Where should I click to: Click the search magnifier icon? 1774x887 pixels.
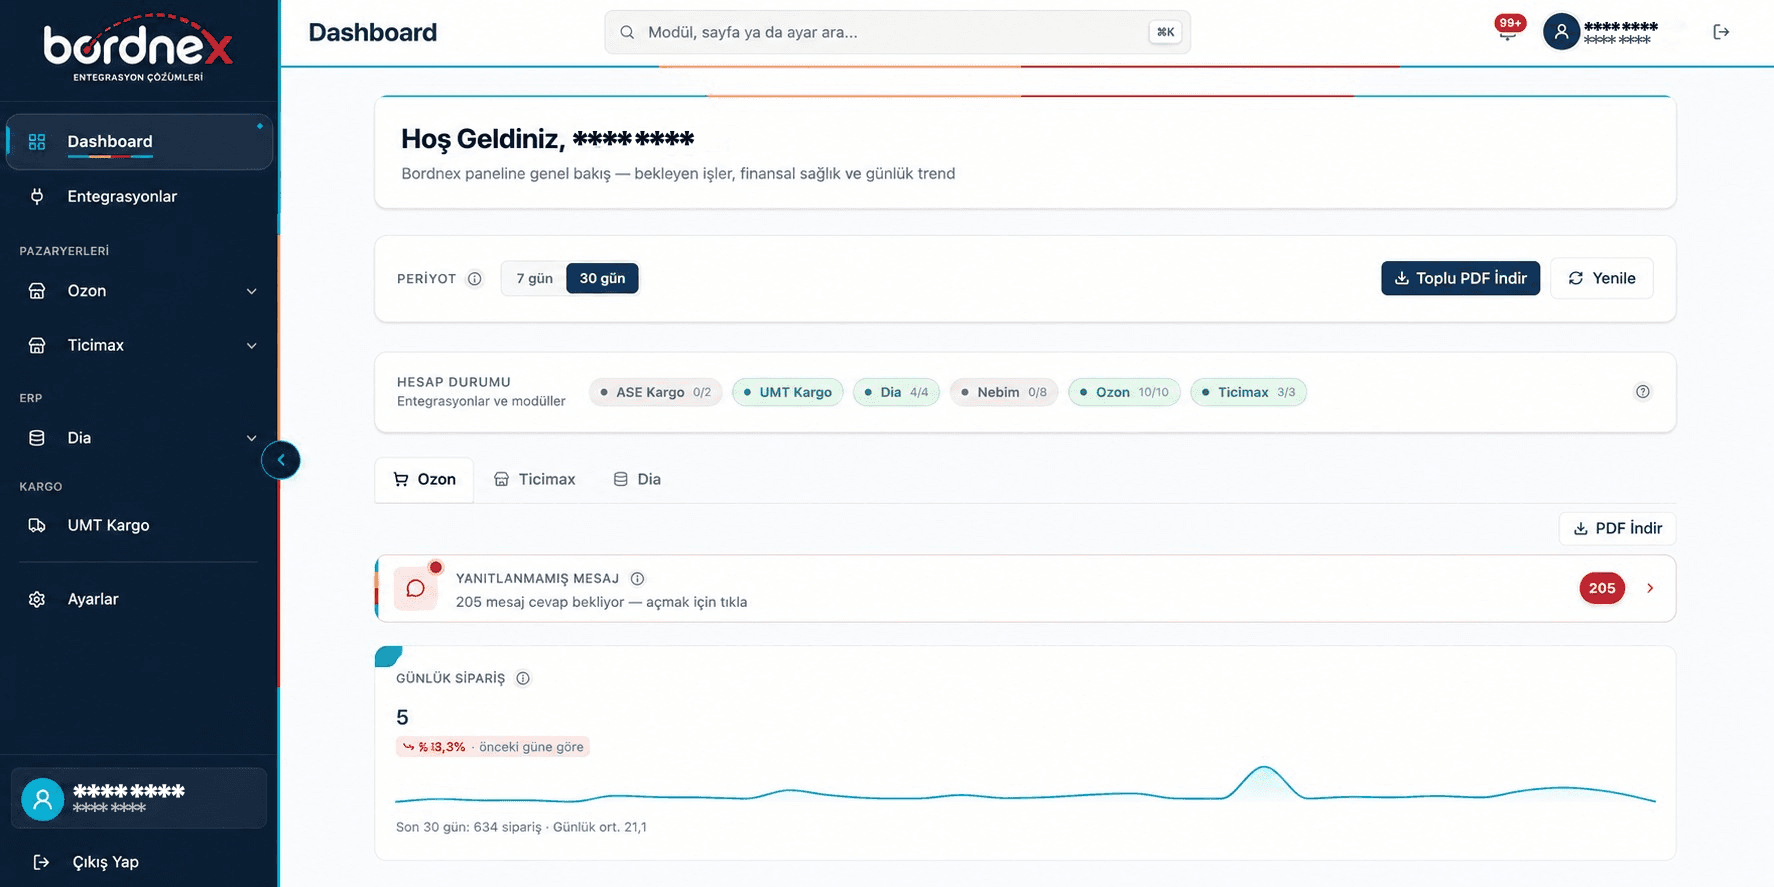[x=627, y=32]
